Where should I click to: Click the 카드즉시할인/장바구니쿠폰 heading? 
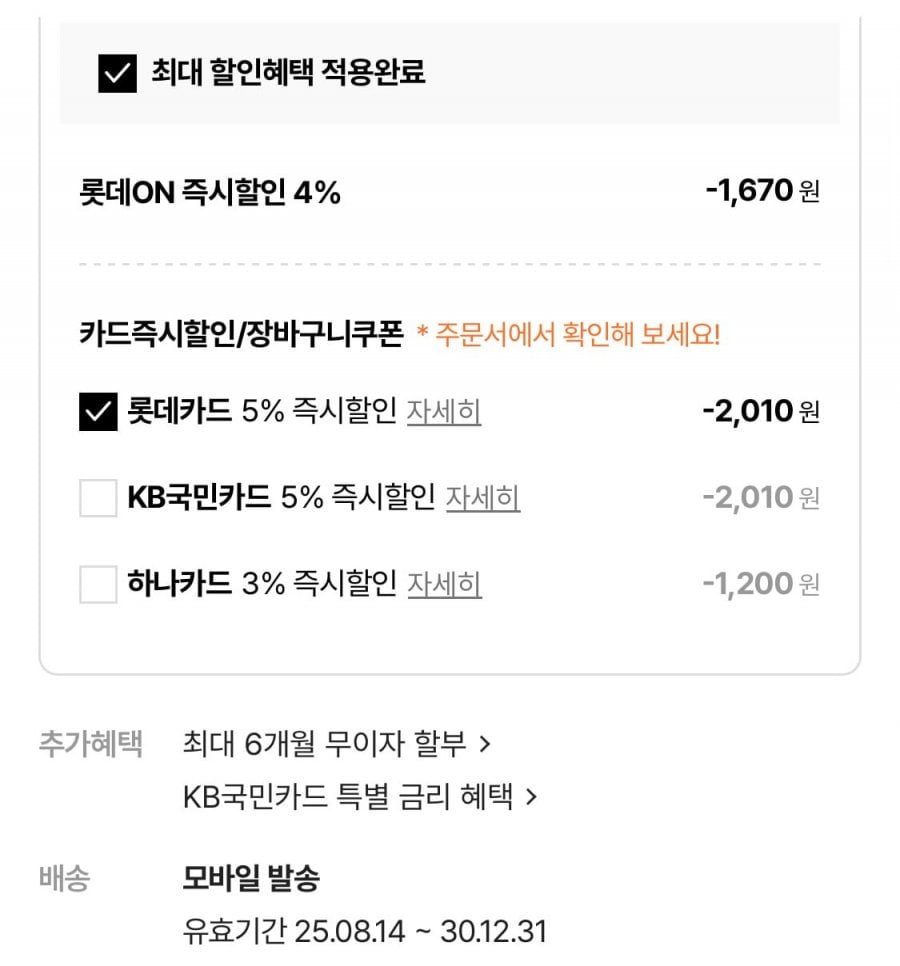pos(241,334)
